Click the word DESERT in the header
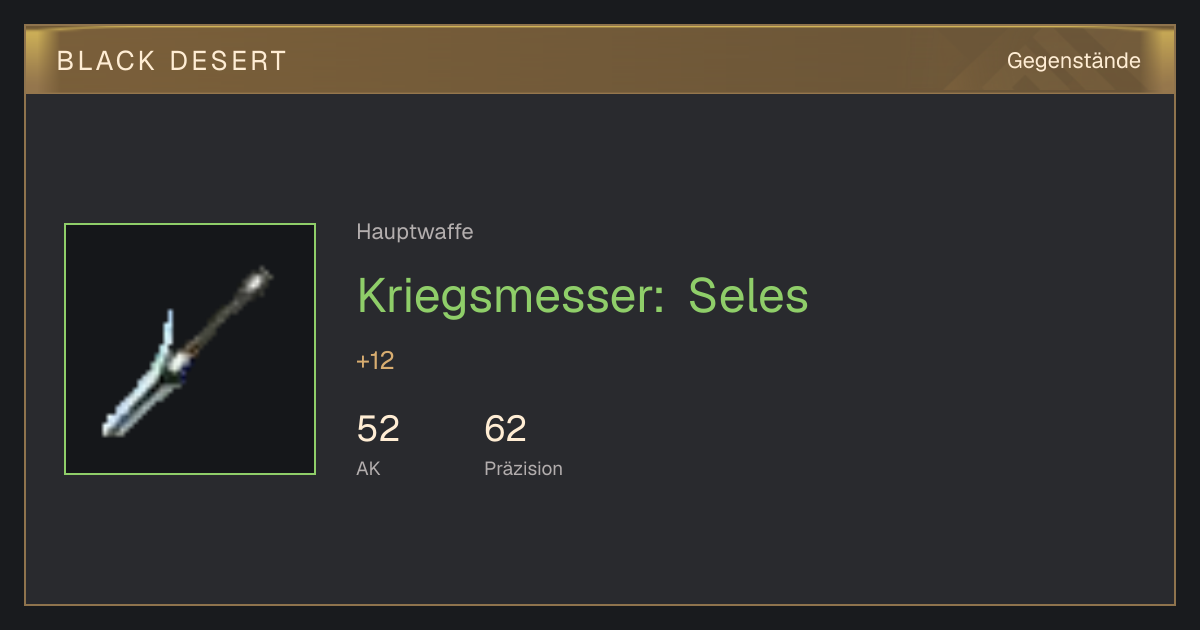This screenshot has height=630, width=1200. click(228, 61)
